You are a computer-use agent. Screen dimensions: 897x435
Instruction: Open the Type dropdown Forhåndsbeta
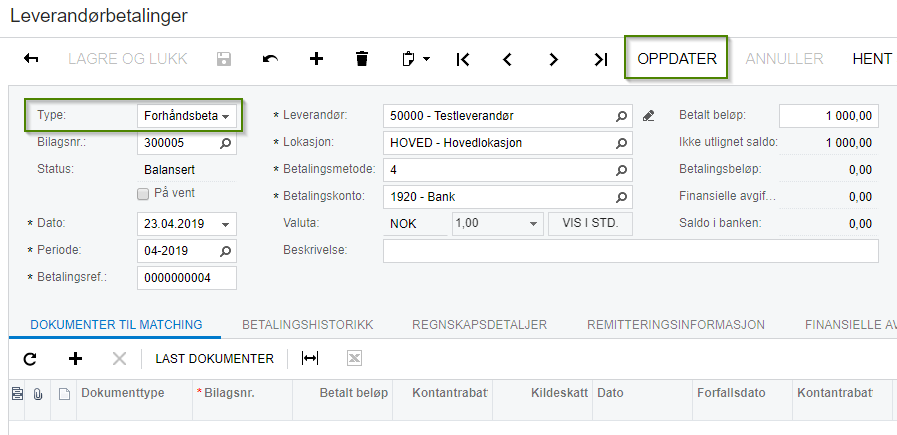click(x=187, y=116)
